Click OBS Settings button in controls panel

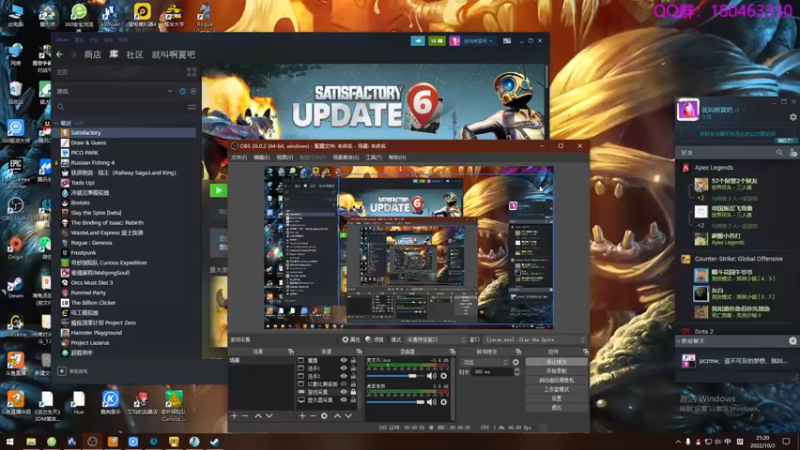point(556,398)
